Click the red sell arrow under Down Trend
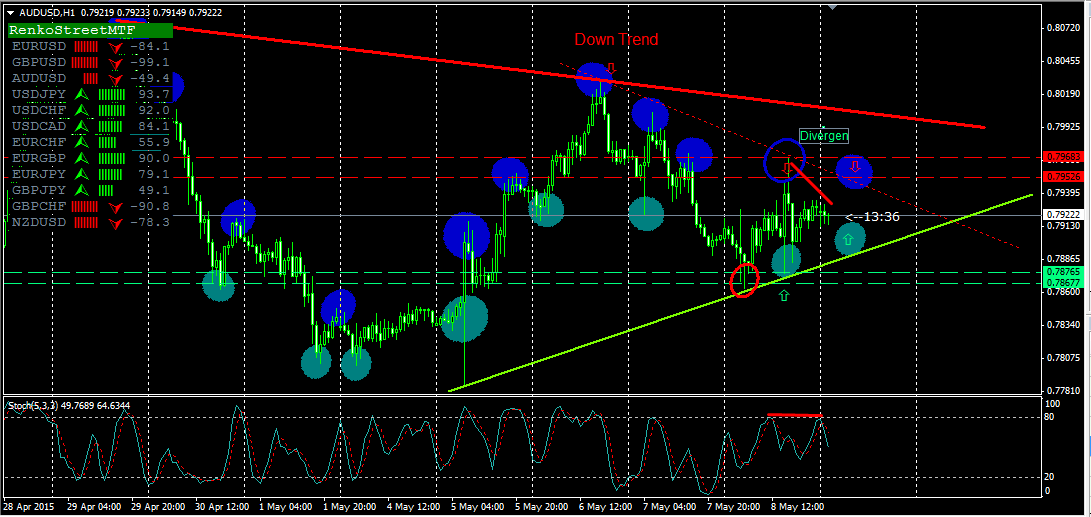1091x517 pixels. tap(610, 68)
